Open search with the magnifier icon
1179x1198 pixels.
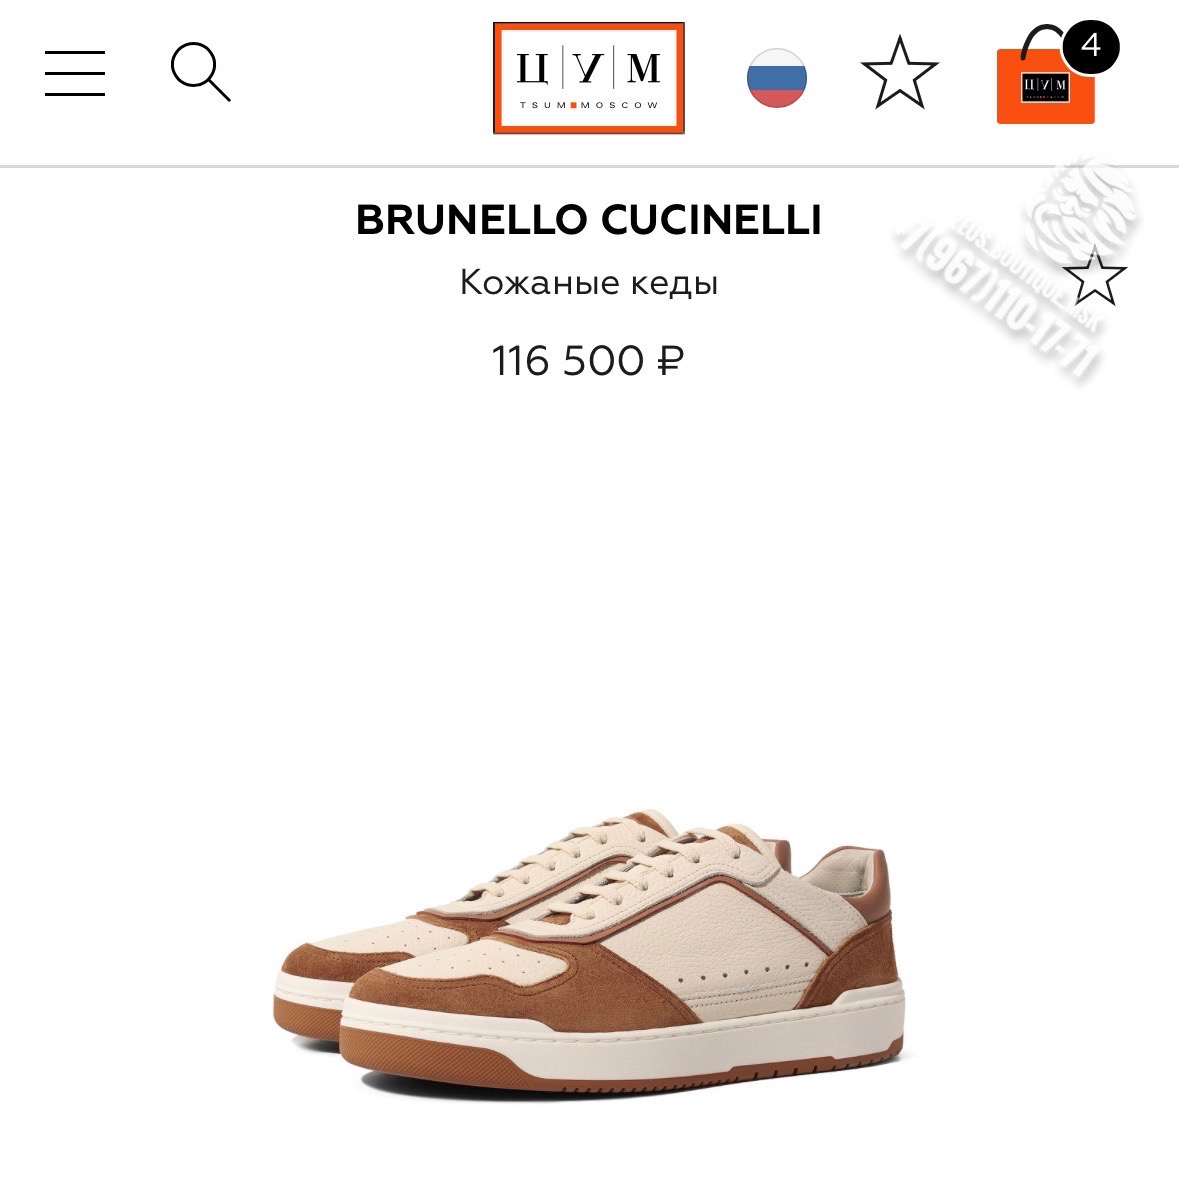pyautogui.click(x=200, y=72)
